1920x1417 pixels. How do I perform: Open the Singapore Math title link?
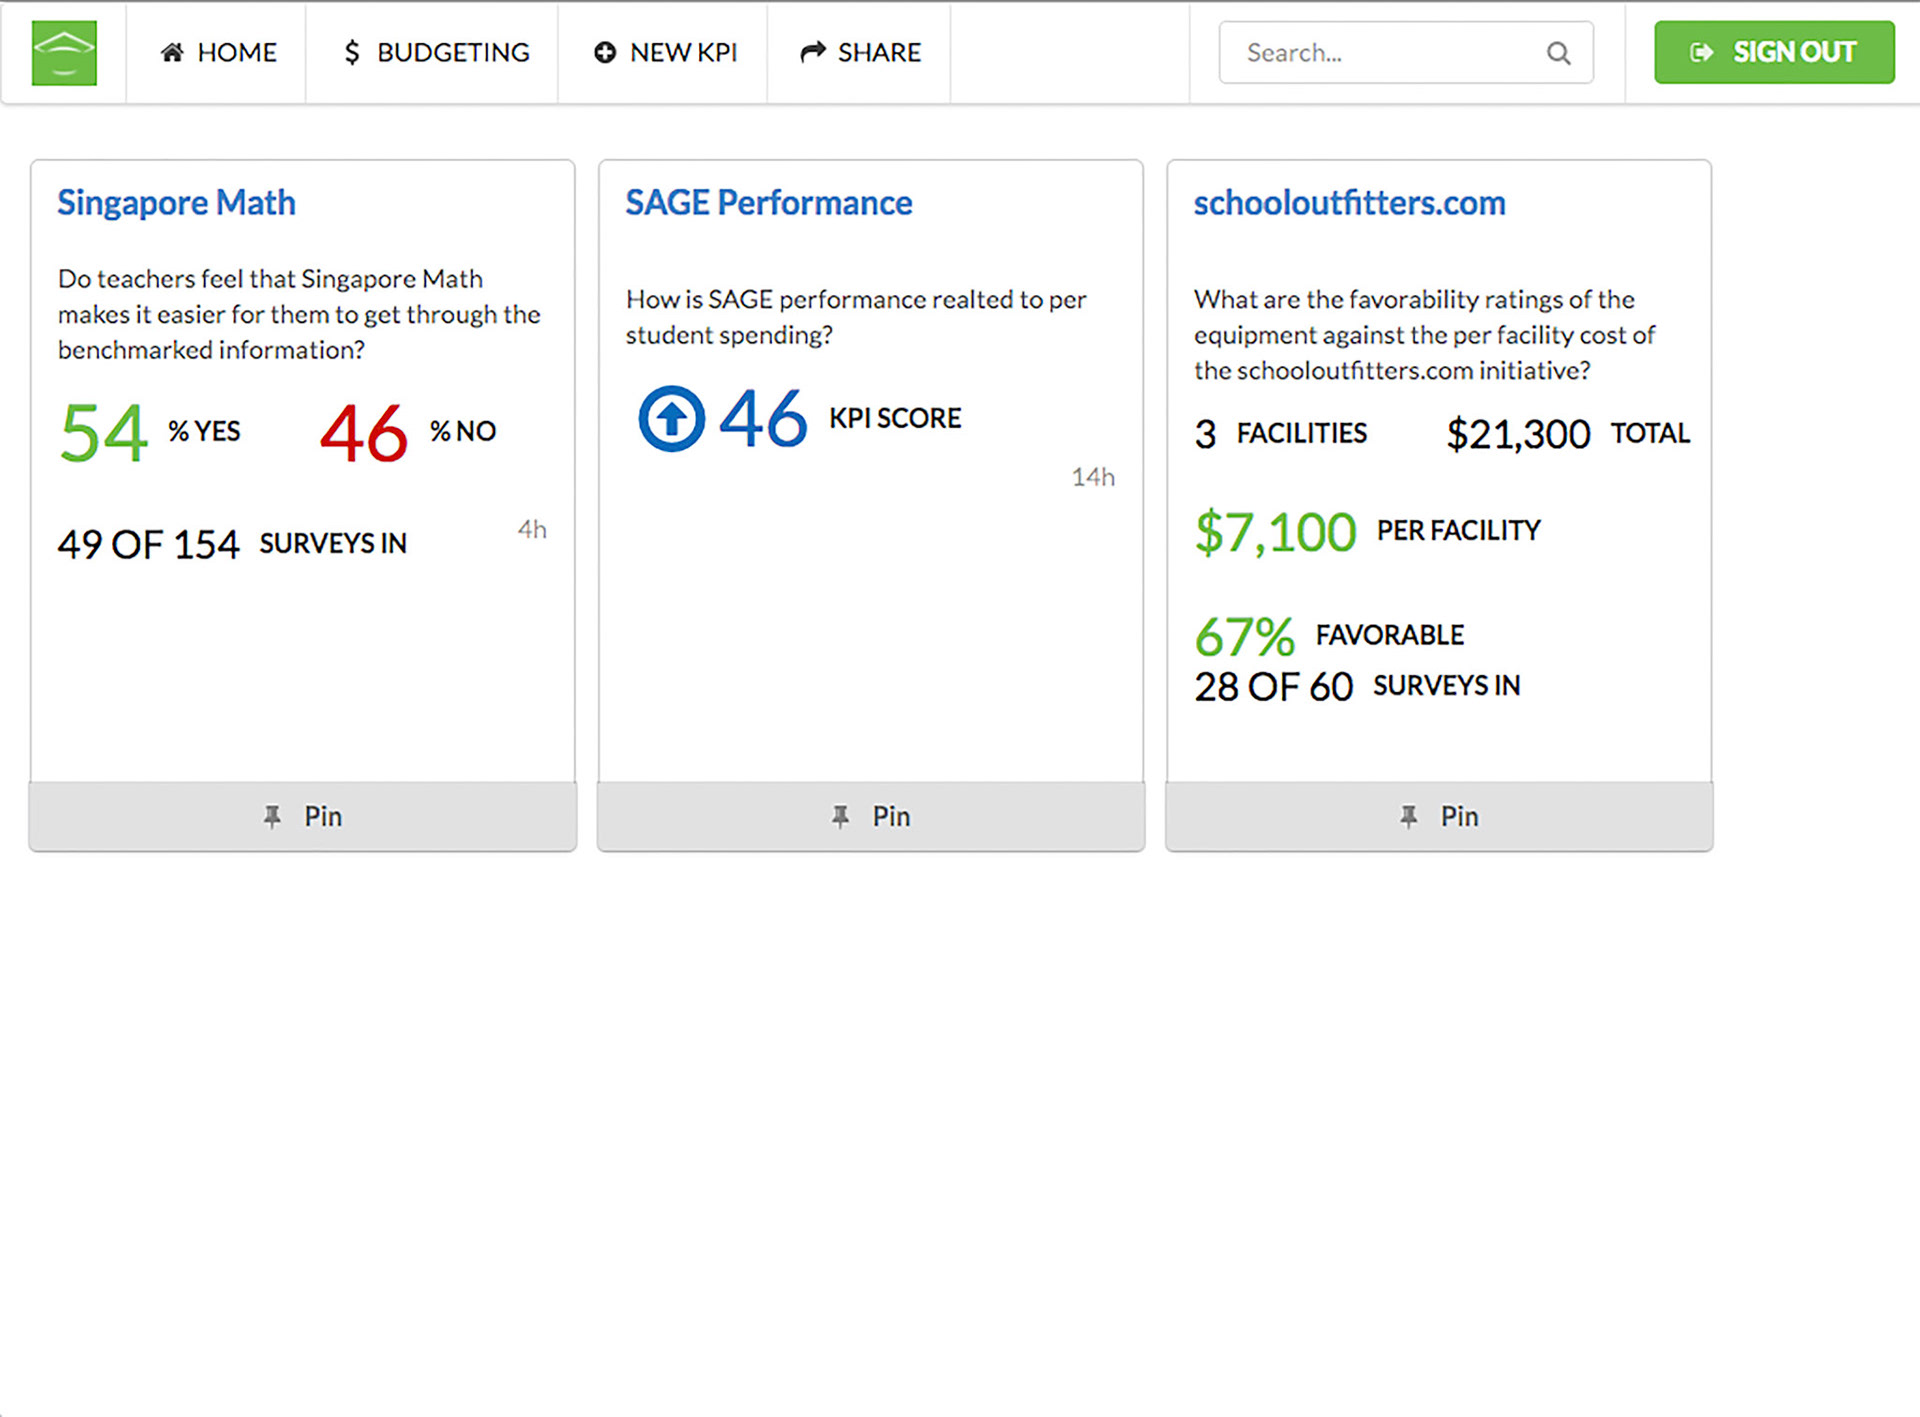(x=176, y=203)
